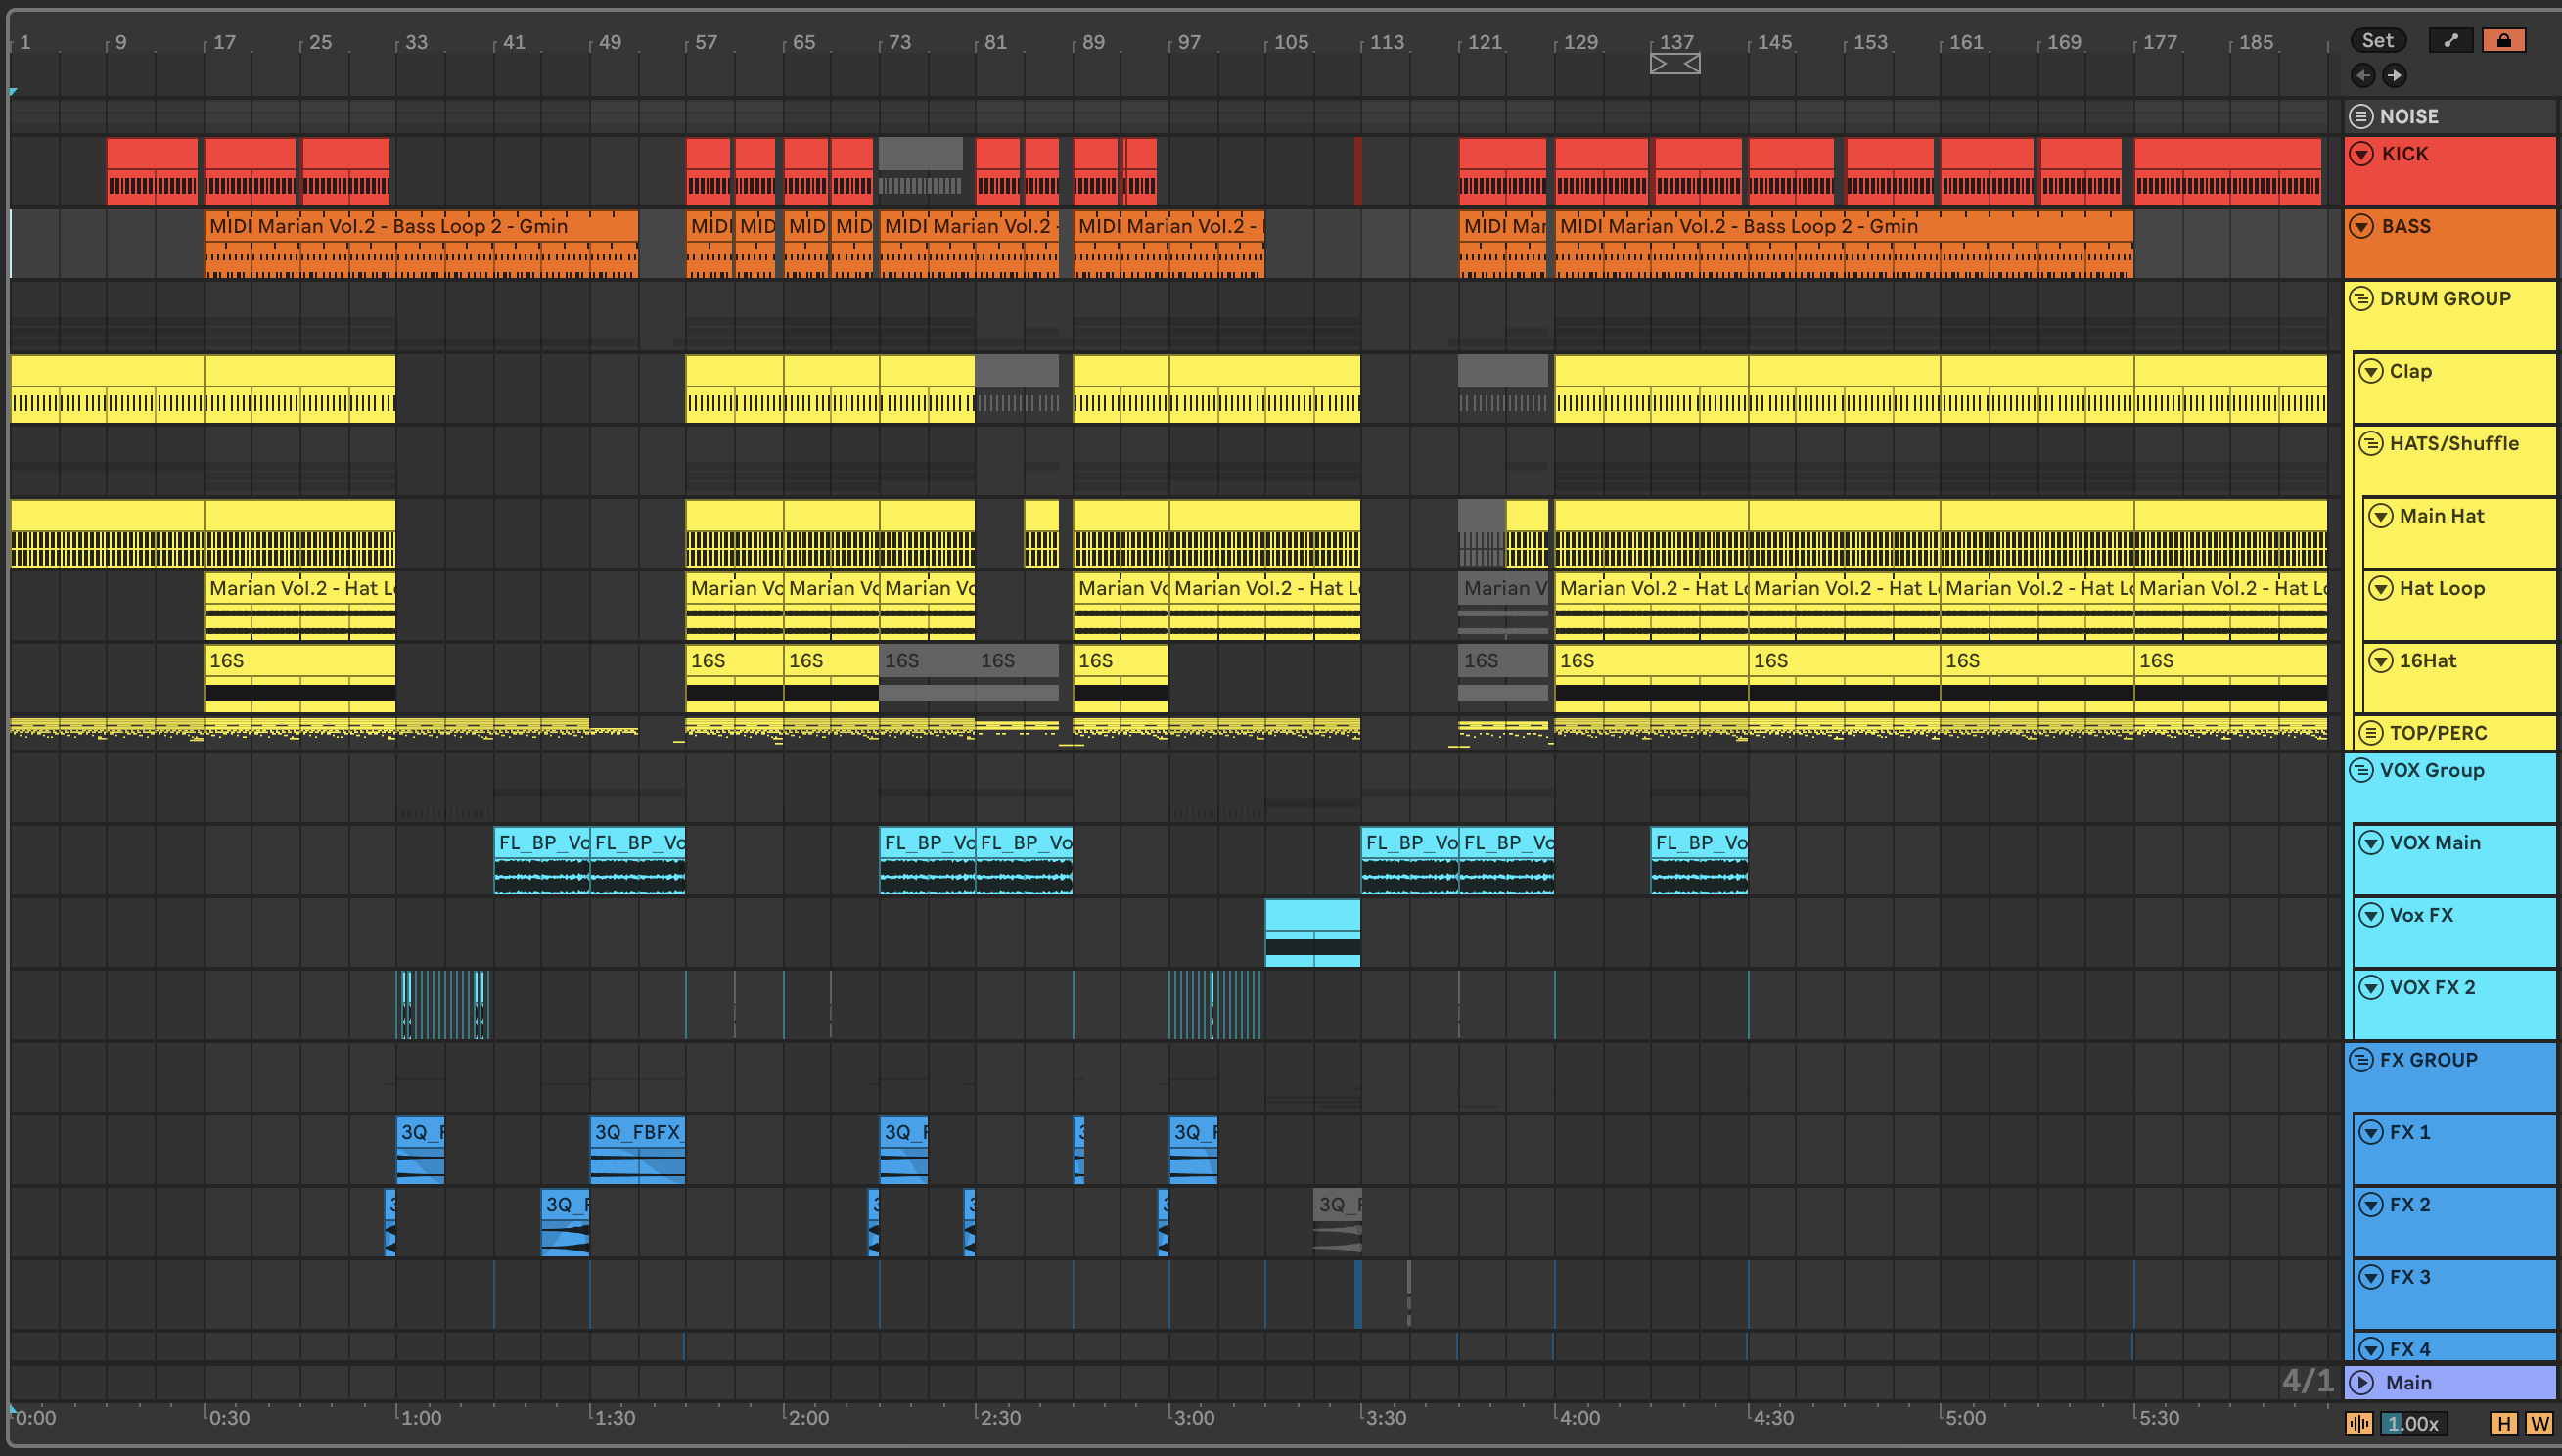Click the locator marker near bar 137
This screenshot has width=2562, height=1456.
1675,63
